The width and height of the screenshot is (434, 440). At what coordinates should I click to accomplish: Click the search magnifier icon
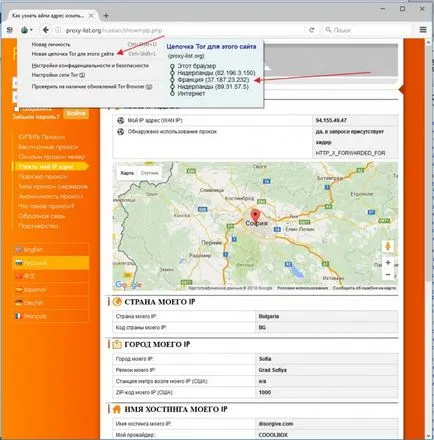(328, 30)
